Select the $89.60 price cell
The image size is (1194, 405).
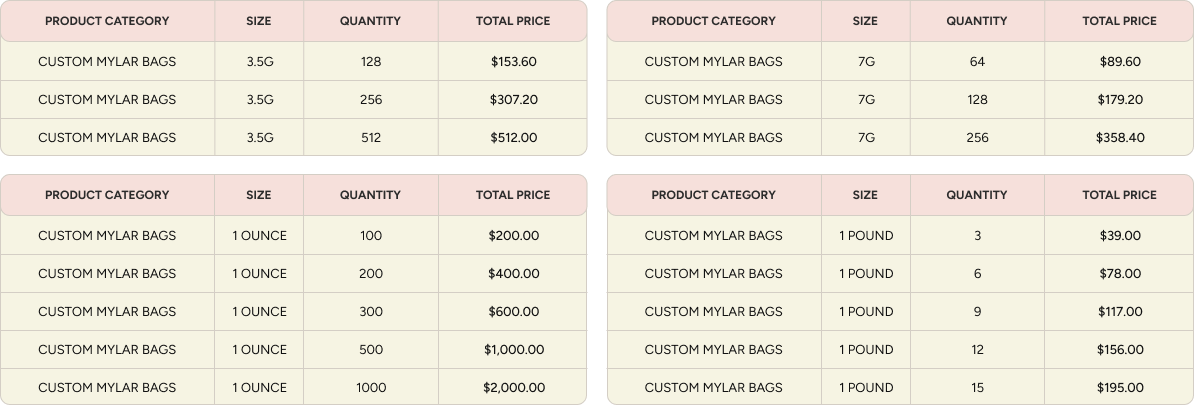click(1119, 62)
